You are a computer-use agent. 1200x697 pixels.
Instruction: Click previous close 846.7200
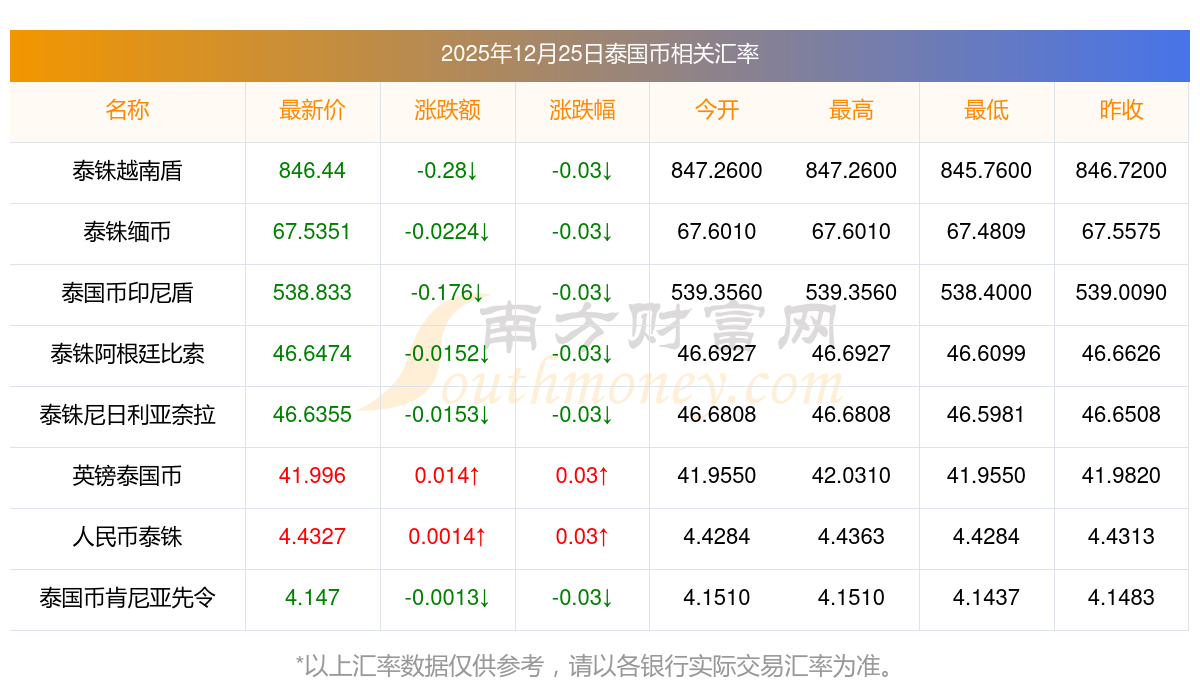[1121, 171]
